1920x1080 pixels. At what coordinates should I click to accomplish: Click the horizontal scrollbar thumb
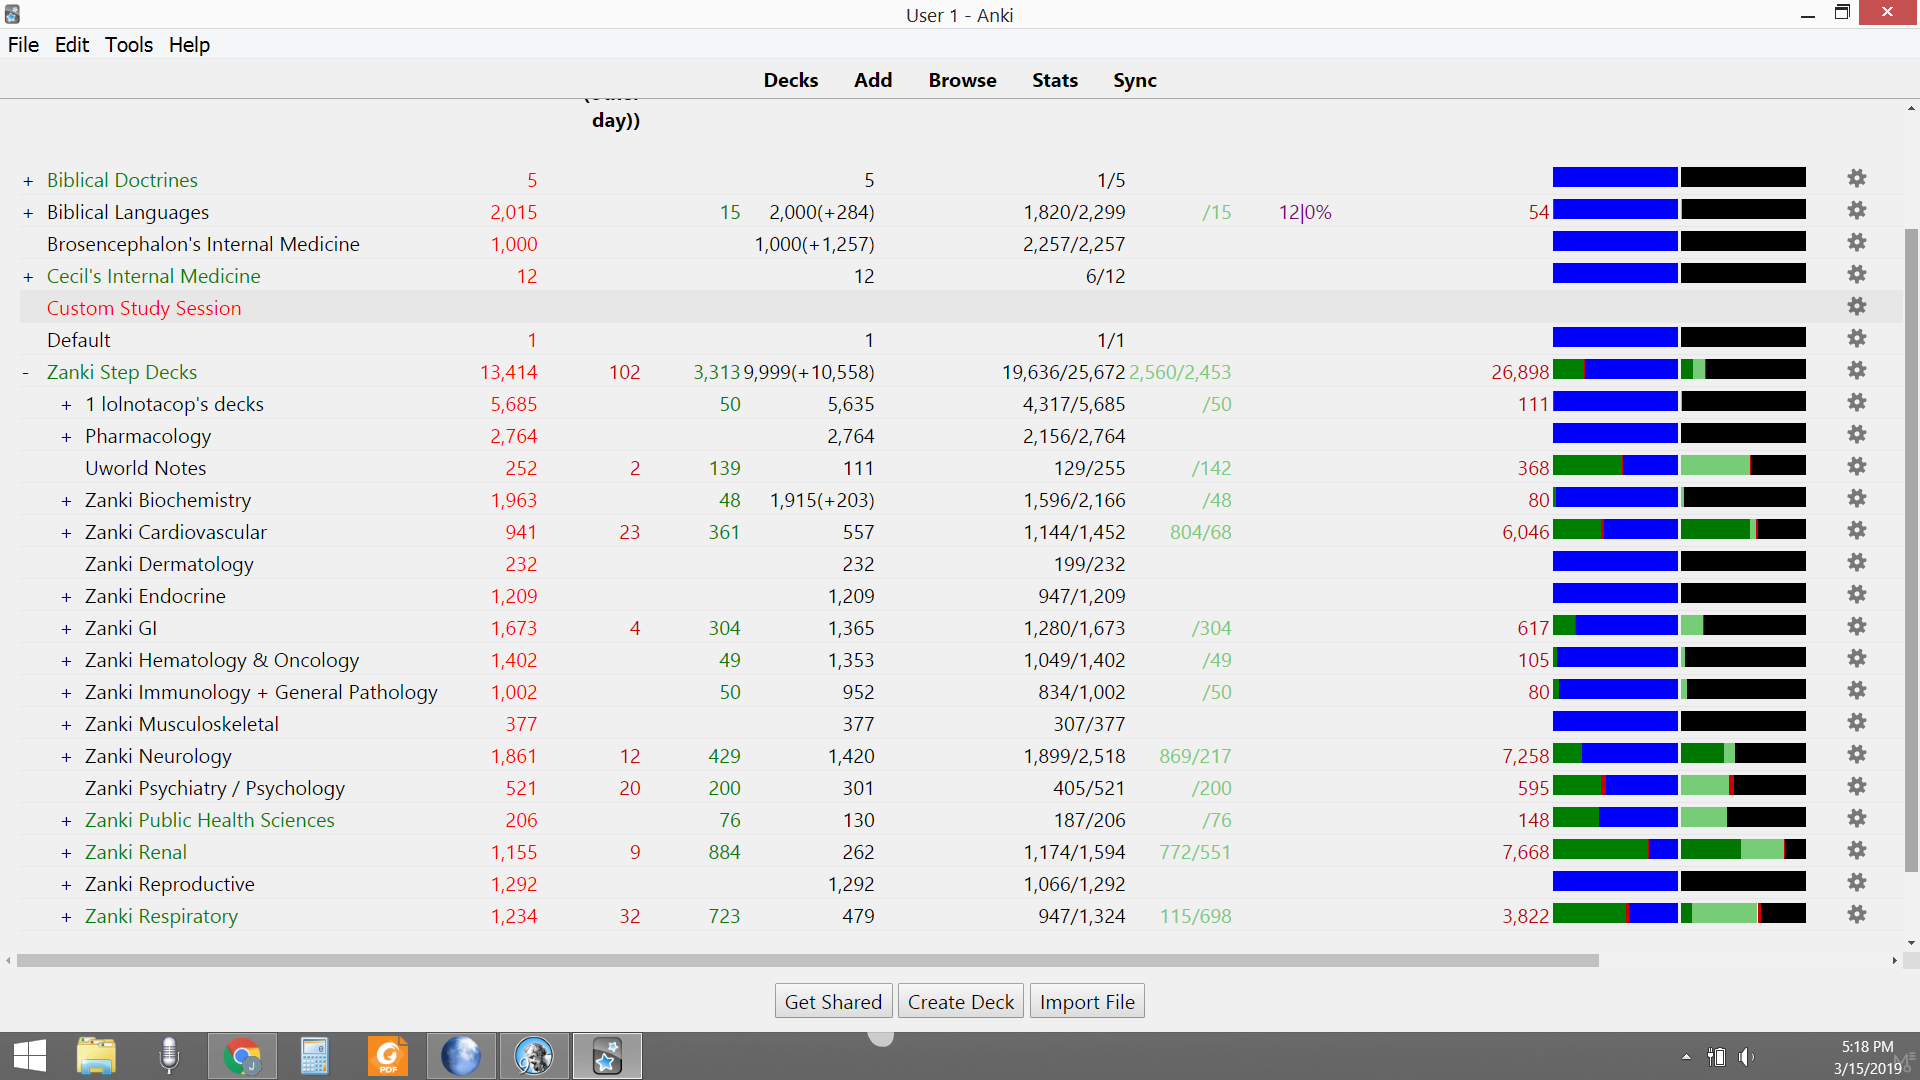point(808,961)
